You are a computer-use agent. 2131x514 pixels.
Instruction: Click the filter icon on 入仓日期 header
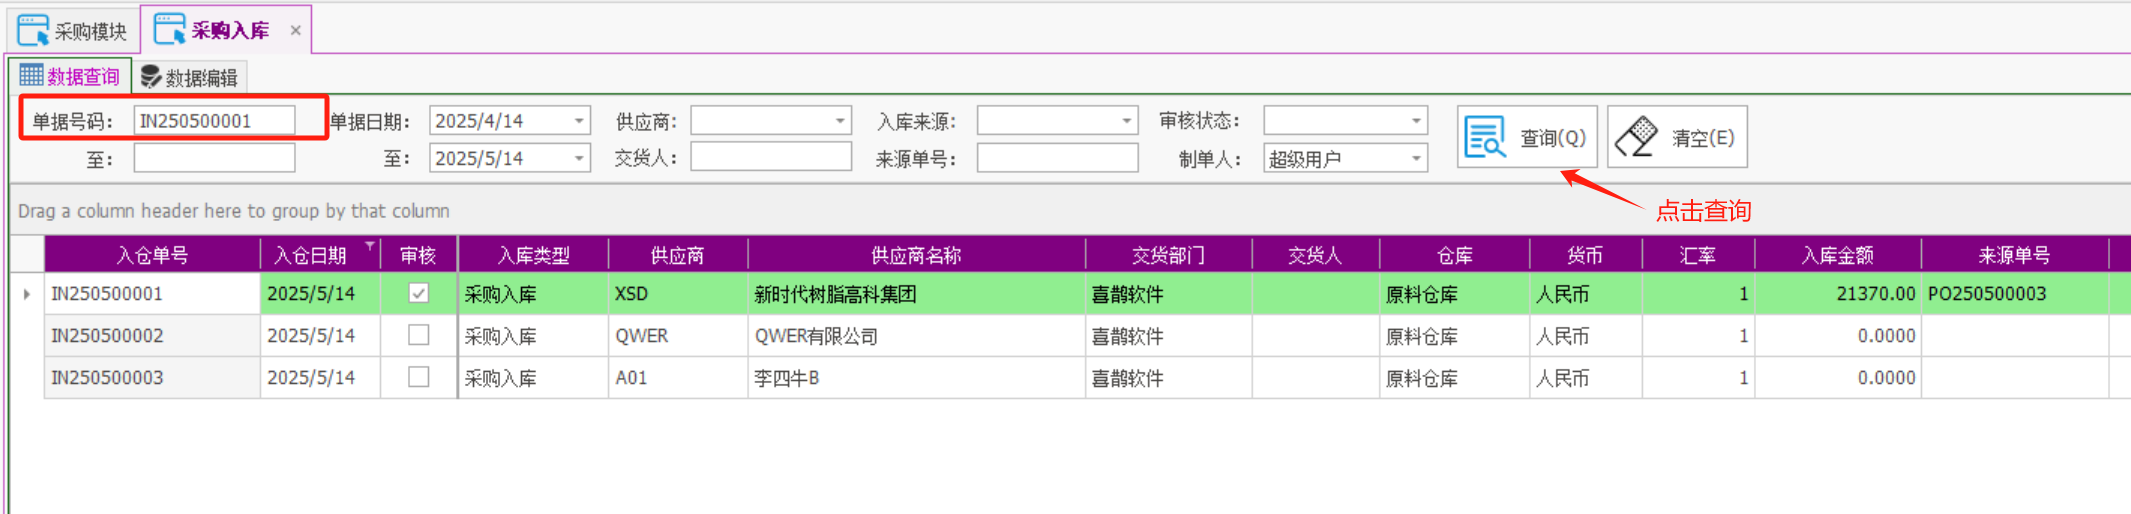(x=370, y=245)
